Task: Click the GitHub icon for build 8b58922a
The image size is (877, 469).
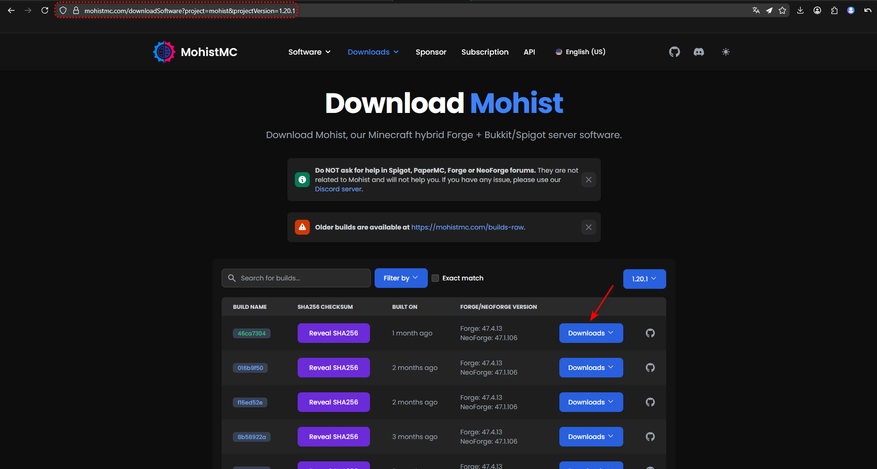Action: coord(650,437)
